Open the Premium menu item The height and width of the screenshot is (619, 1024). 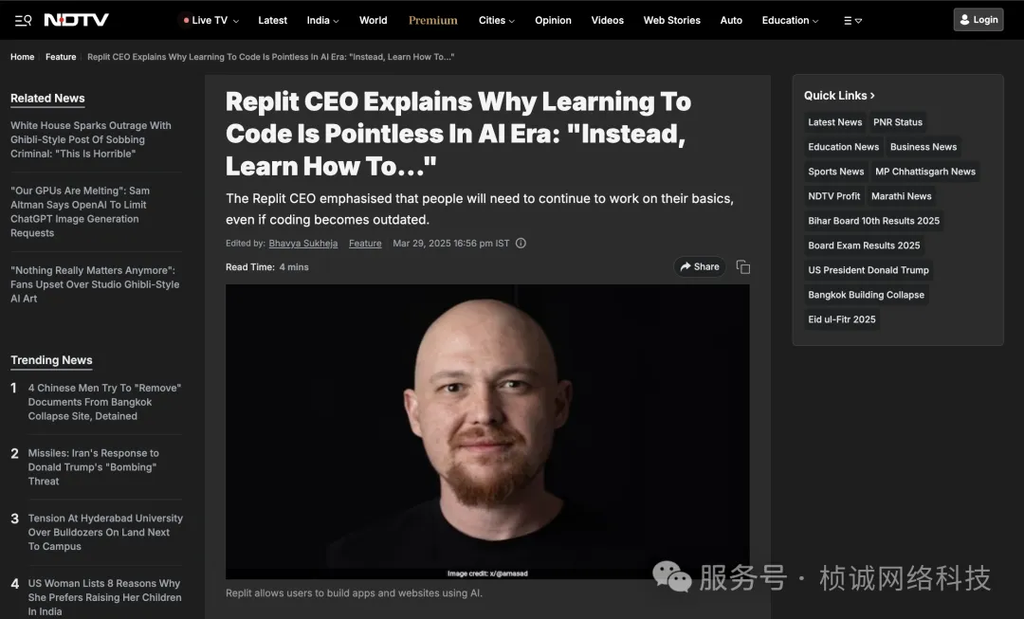pyautogui.click(x=433, y=20)
